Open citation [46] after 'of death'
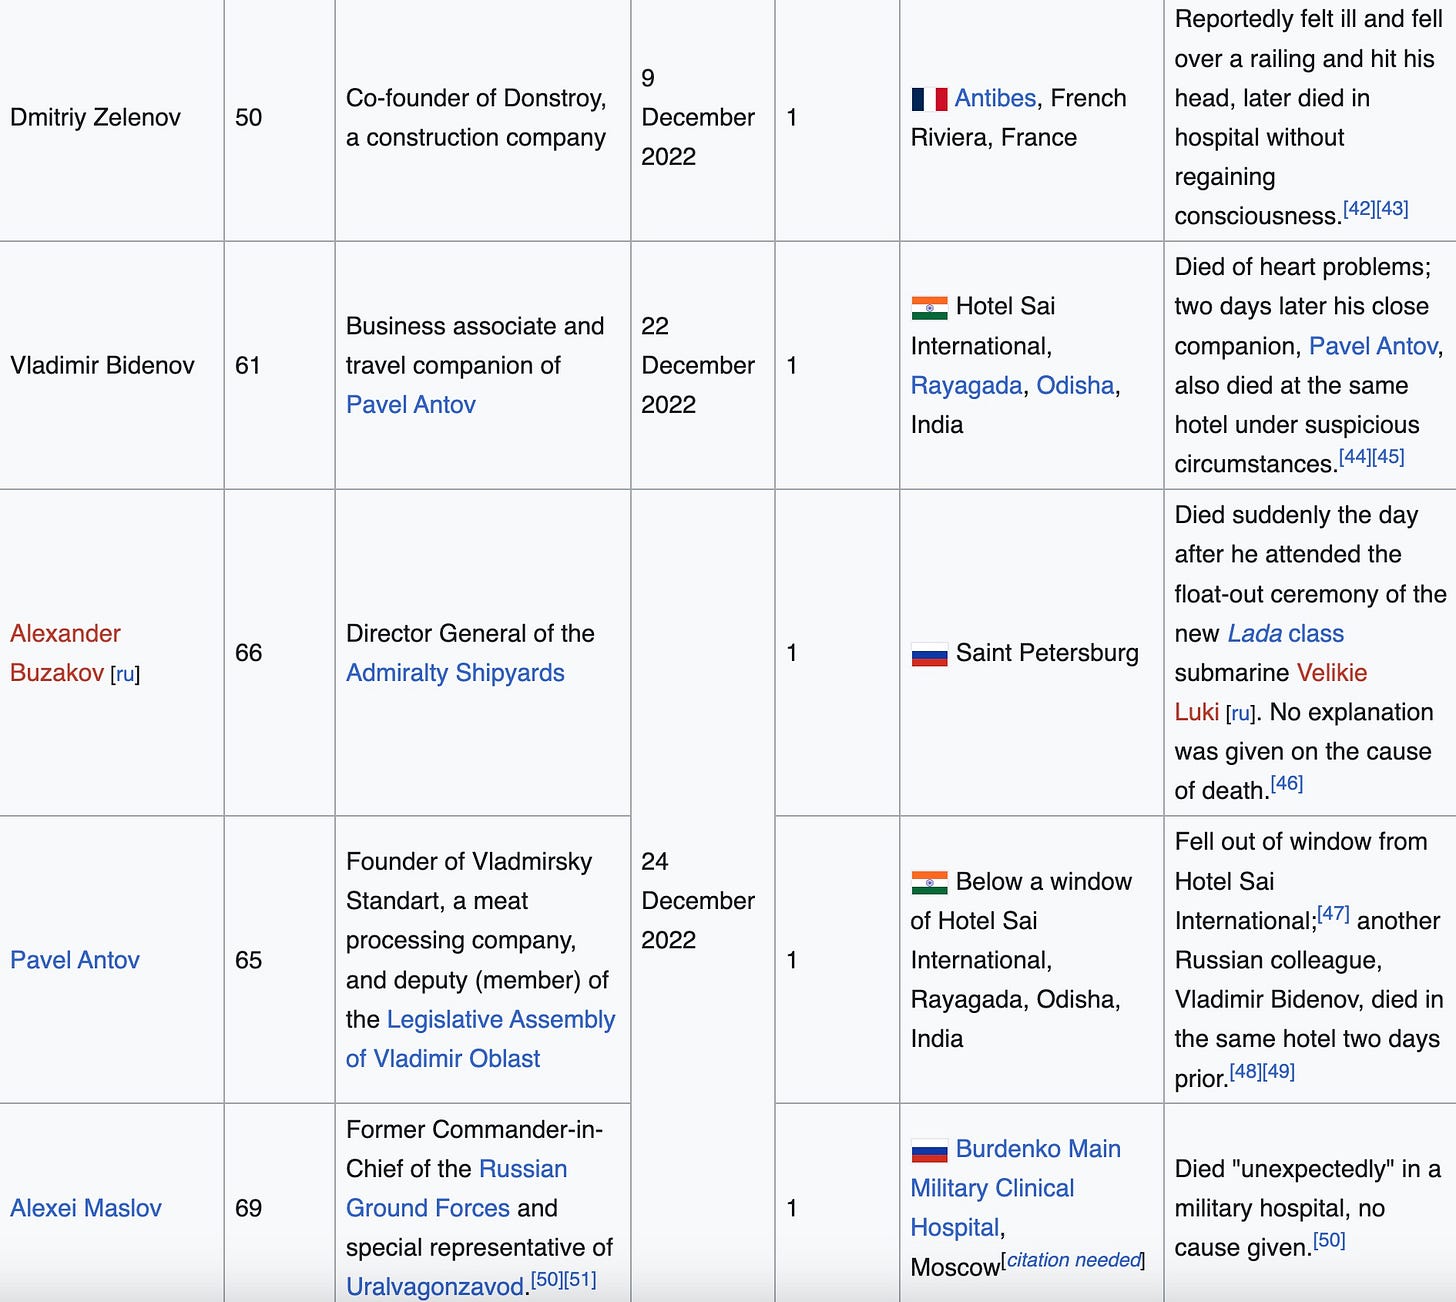 pyautogui.click(x=1287, y=783)
